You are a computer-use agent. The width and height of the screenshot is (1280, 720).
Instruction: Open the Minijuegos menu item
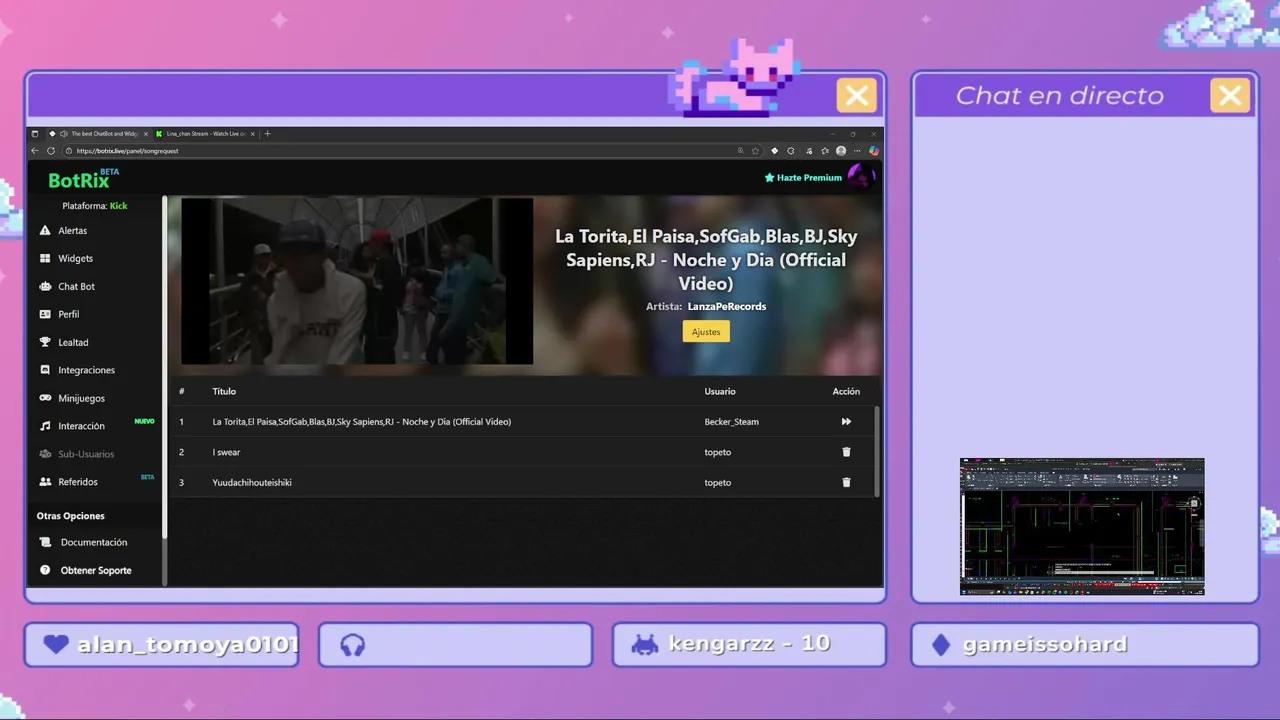pos(81,398)
